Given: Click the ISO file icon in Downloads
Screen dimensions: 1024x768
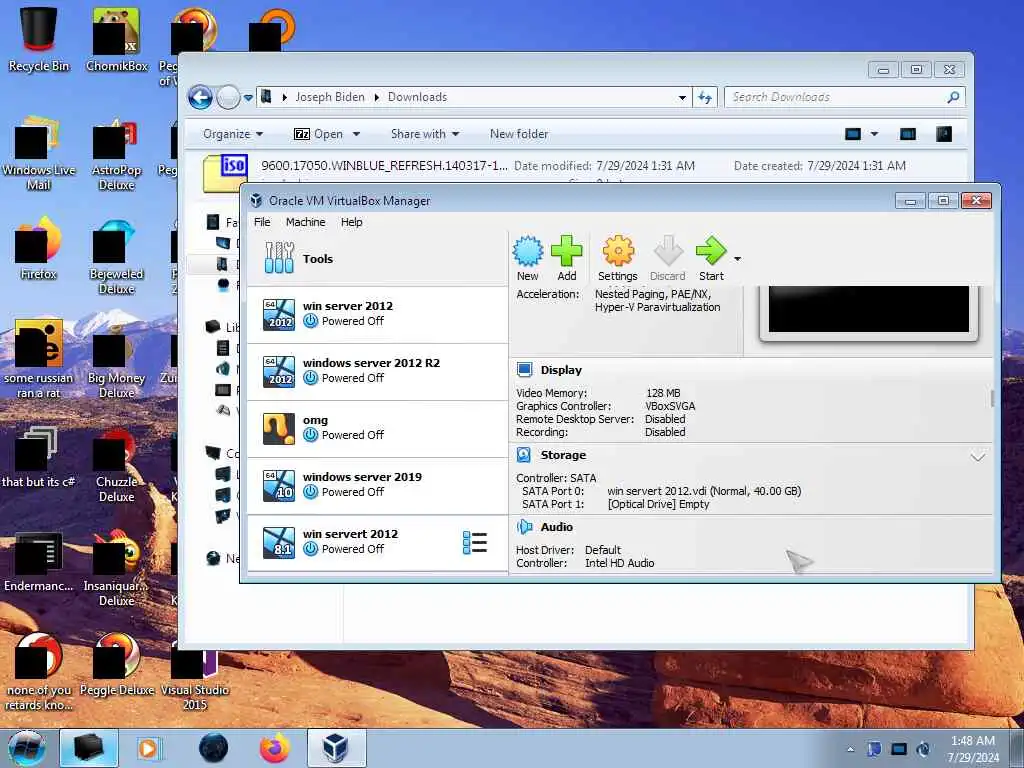Looking at the screenshot, I should [226, 173].
